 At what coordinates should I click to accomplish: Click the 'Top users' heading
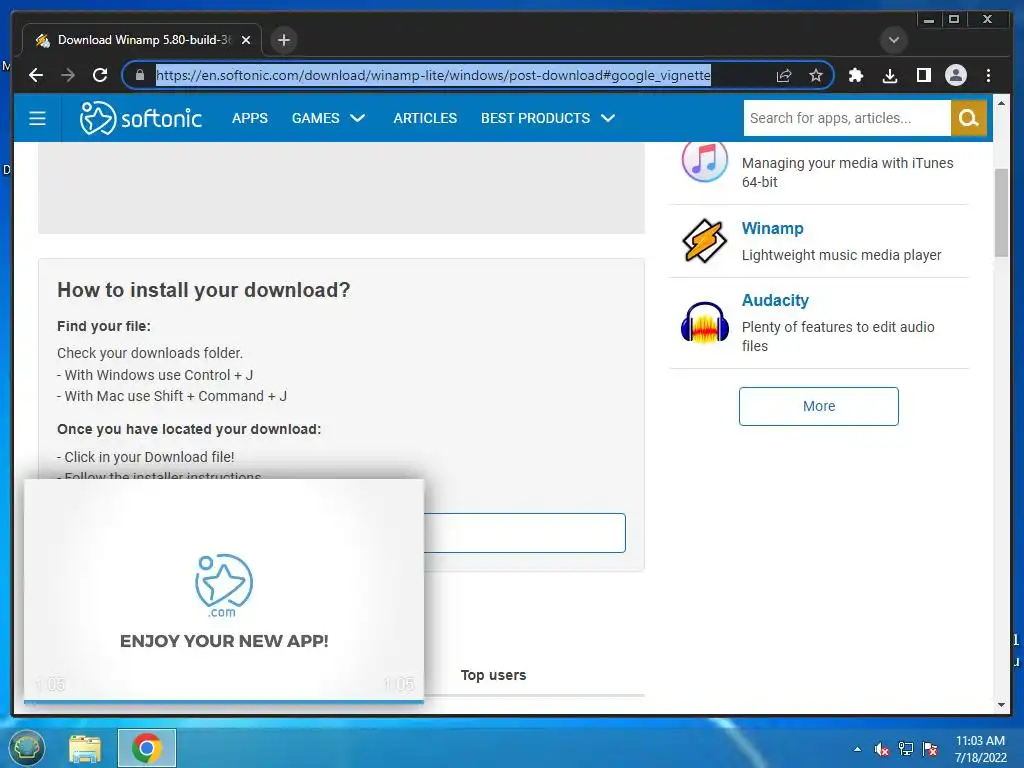pos(493,675)
